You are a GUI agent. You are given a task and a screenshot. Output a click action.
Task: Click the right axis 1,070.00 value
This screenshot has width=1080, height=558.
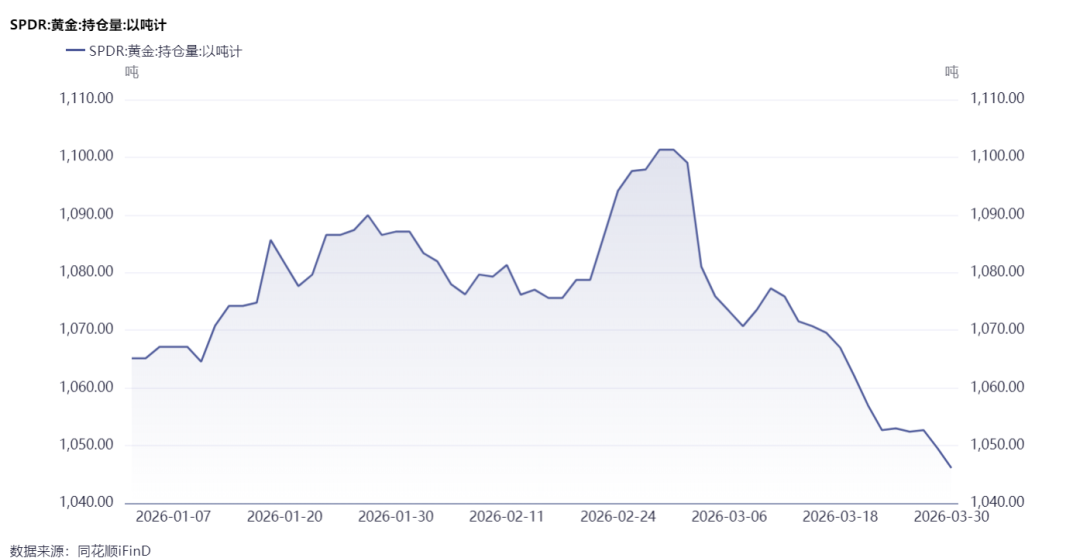tap(997, 330)
